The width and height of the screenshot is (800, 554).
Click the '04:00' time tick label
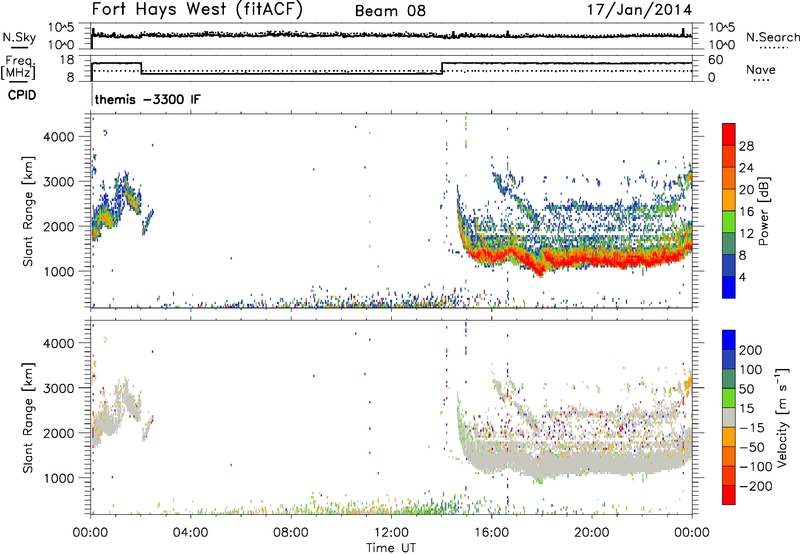click(190, 533)
